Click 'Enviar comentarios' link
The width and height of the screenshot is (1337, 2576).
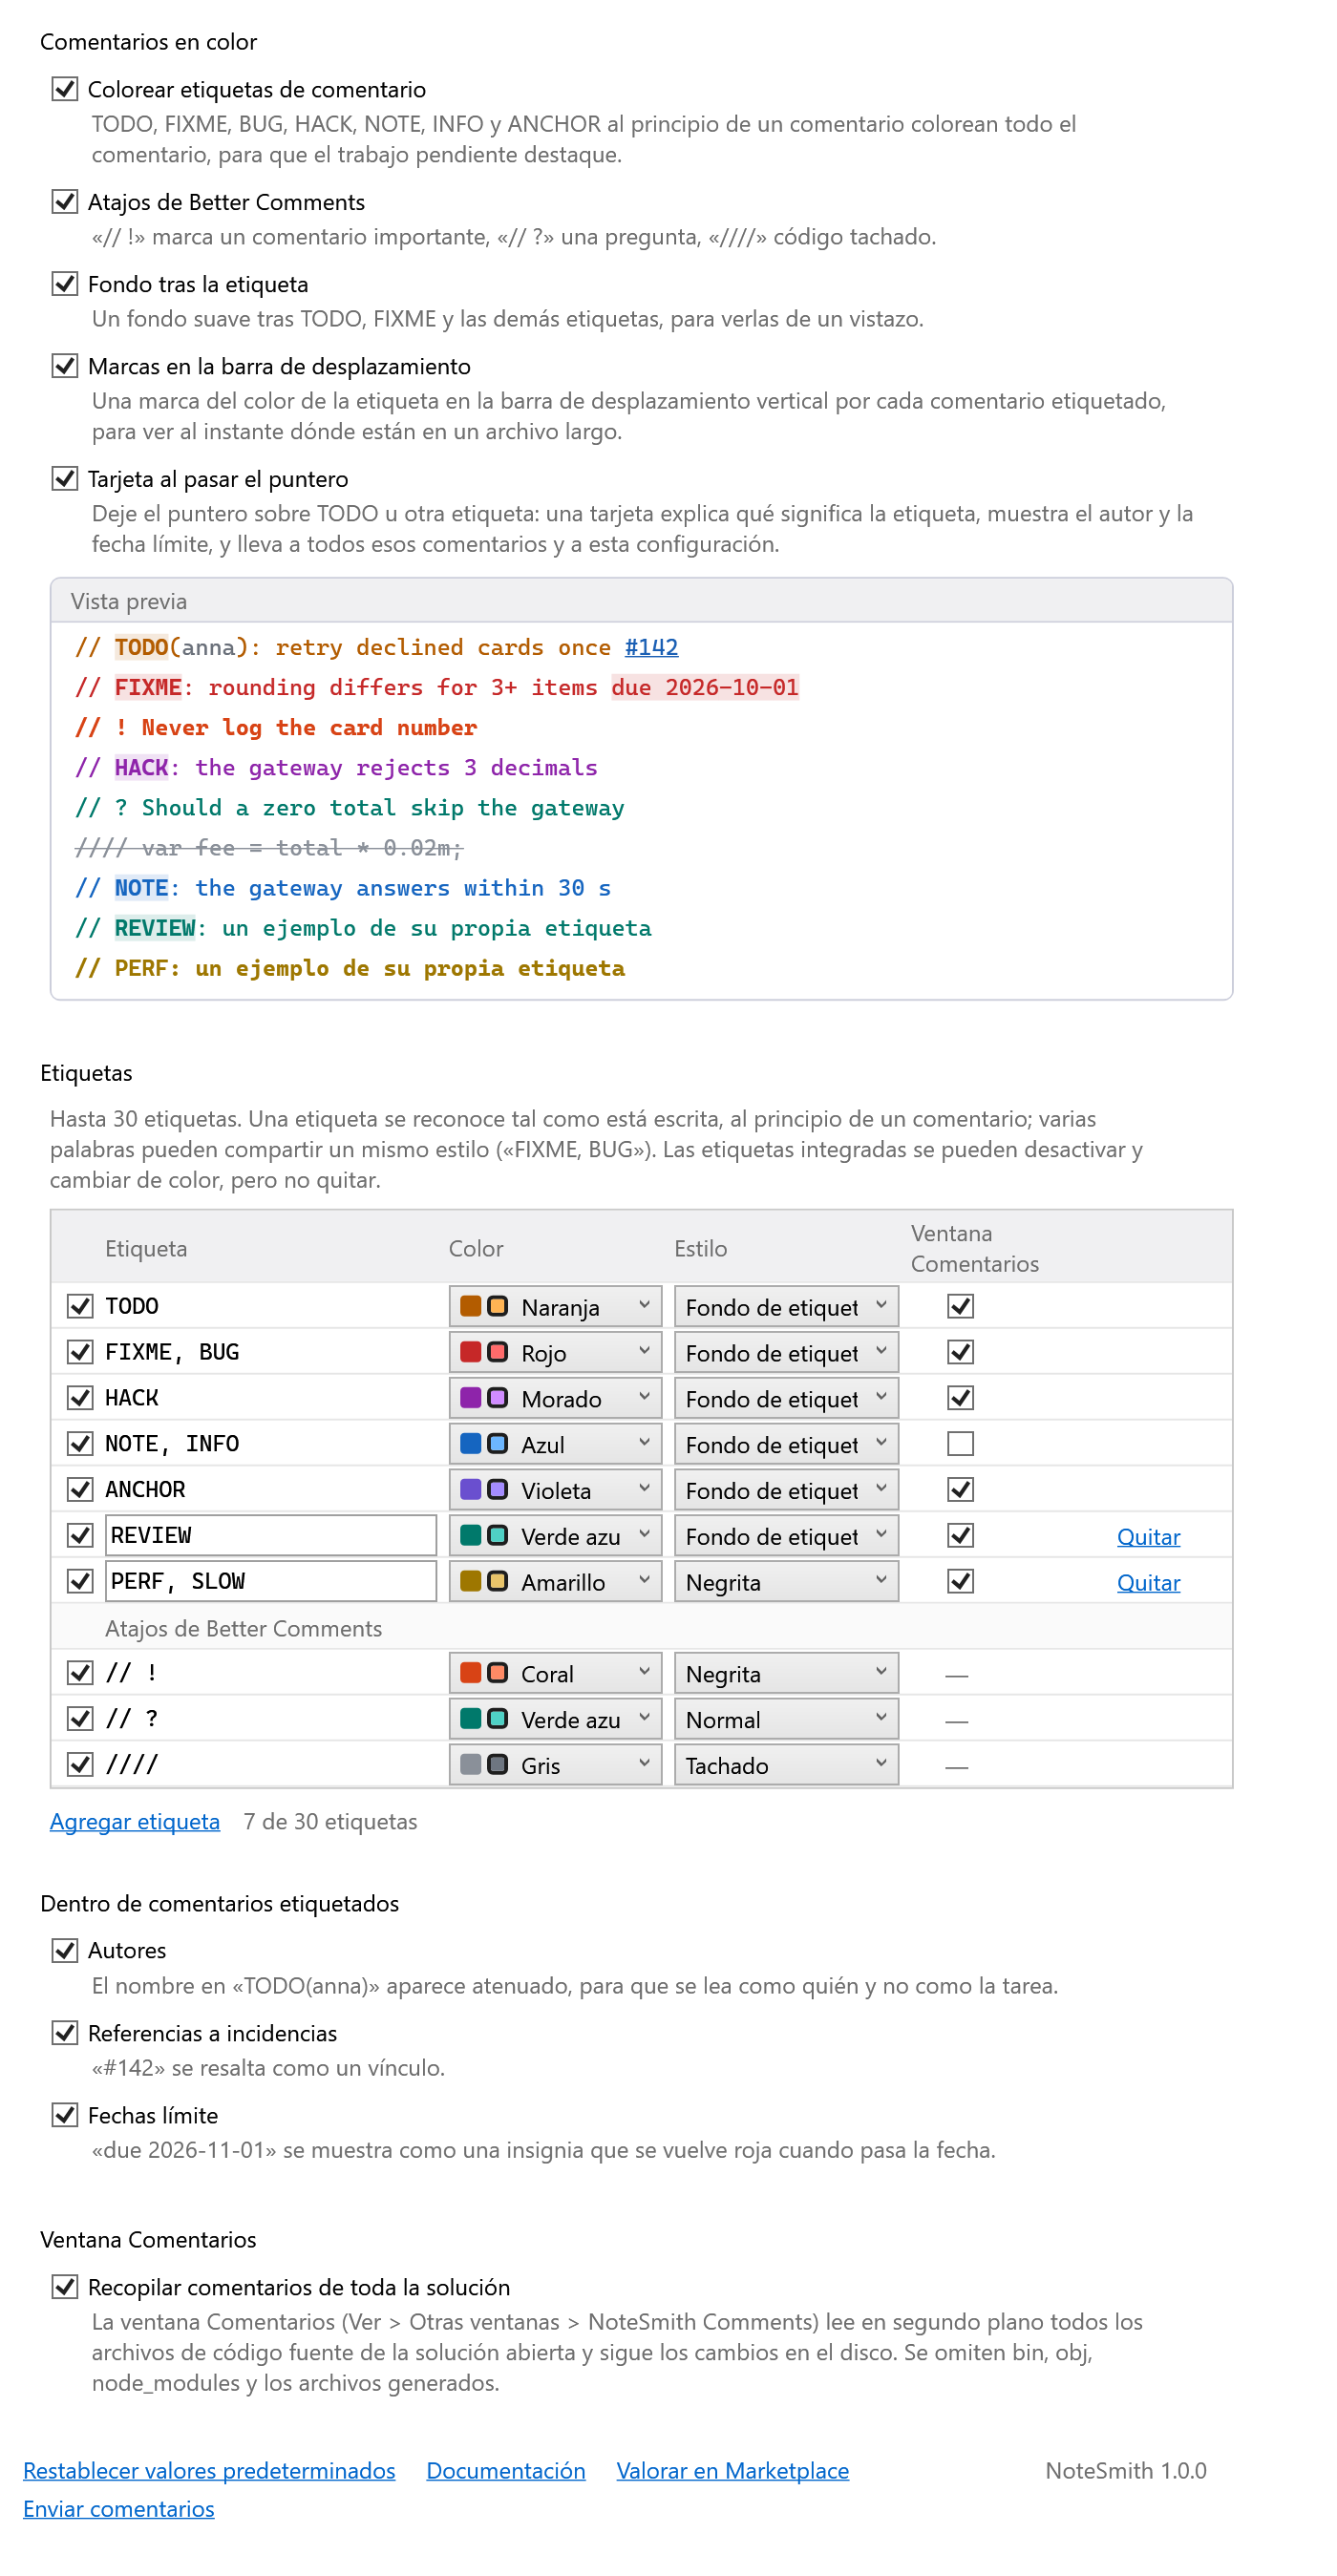(x=119, y=2510)
